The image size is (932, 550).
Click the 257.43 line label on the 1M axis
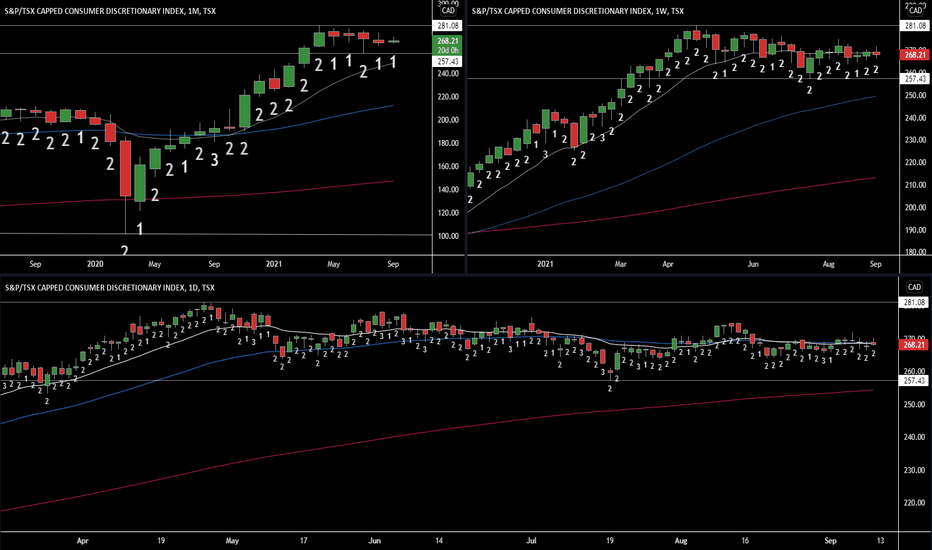pos(448,62)
